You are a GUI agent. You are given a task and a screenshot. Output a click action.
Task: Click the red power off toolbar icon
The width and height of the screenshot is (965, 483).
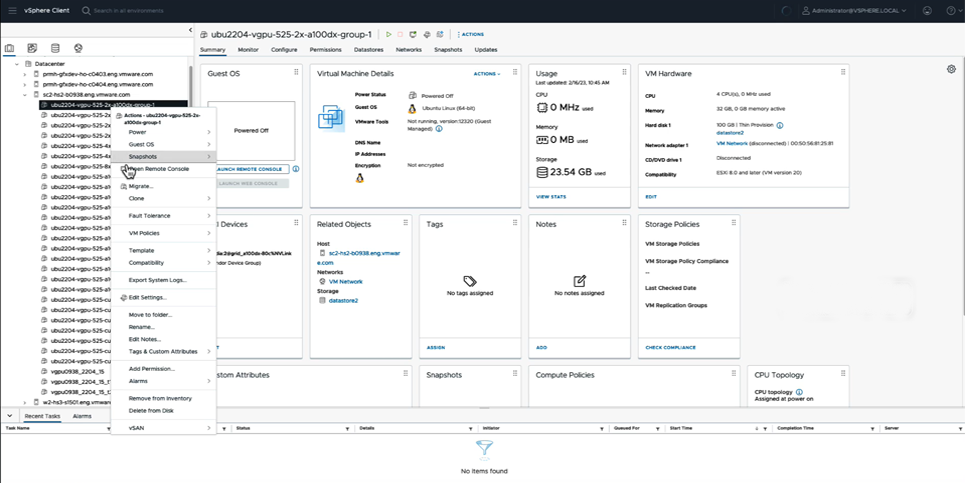pyautogui.click(x=399, y=34)
